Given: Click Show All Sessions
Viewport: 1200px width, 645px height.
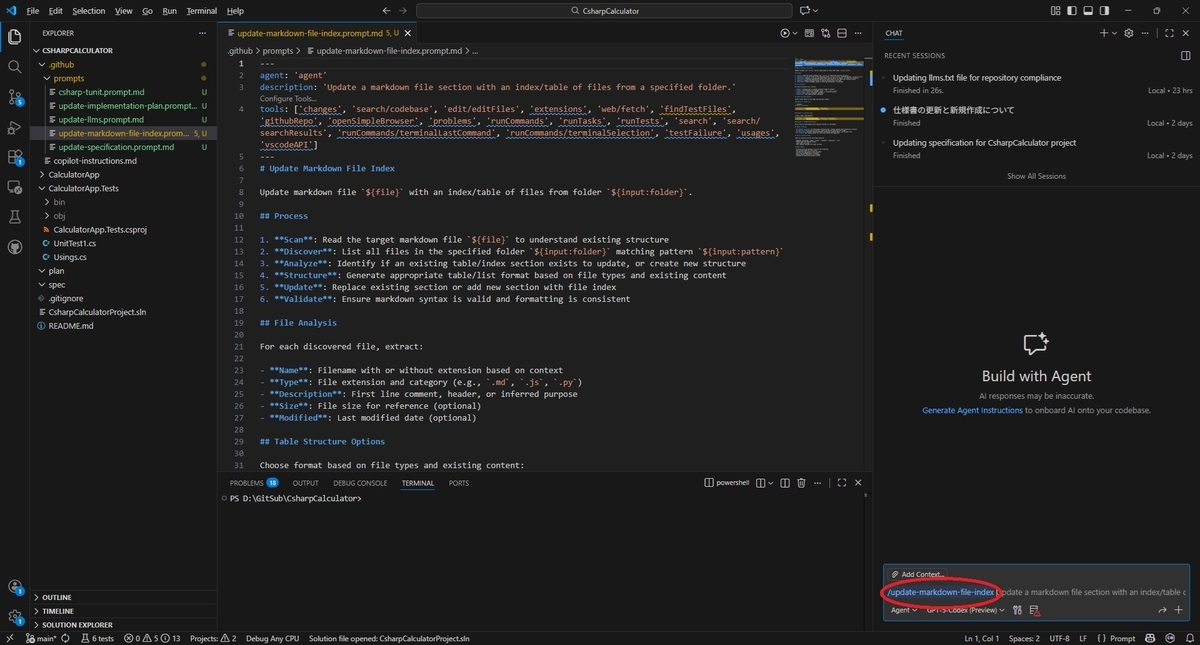Looking at the screenshot, I should point(1036,176).
